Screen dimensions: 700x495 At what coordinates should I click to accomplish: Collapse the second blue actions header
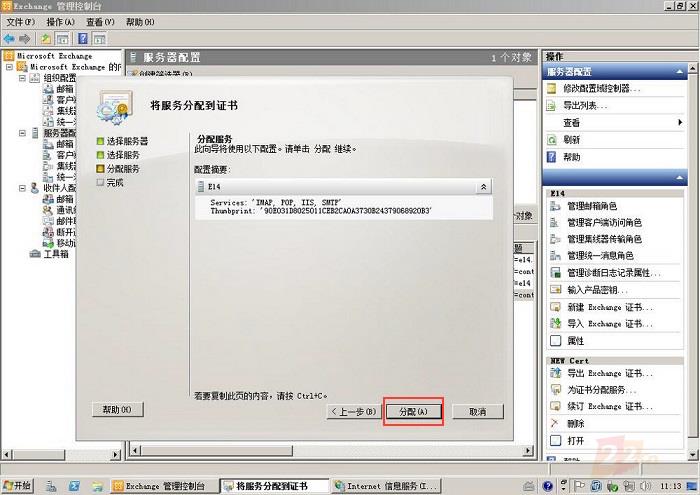pyautogui.click(x=679, y=179)
